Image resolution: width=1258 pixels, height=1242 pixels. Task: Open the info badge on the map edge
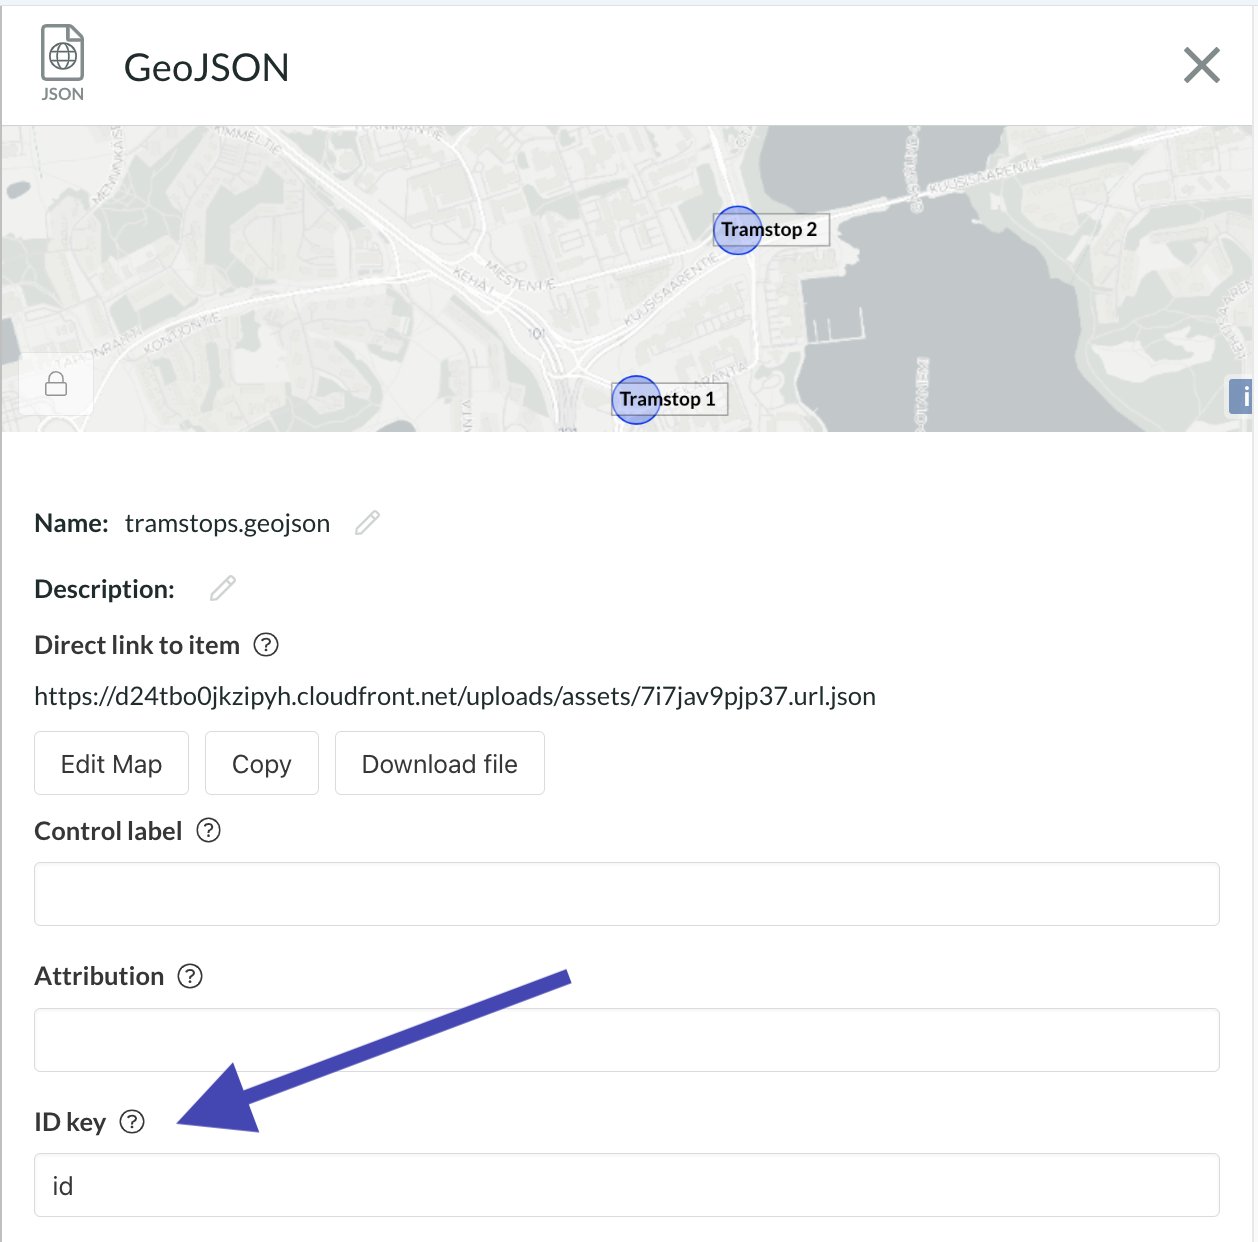click(1244, 396)
